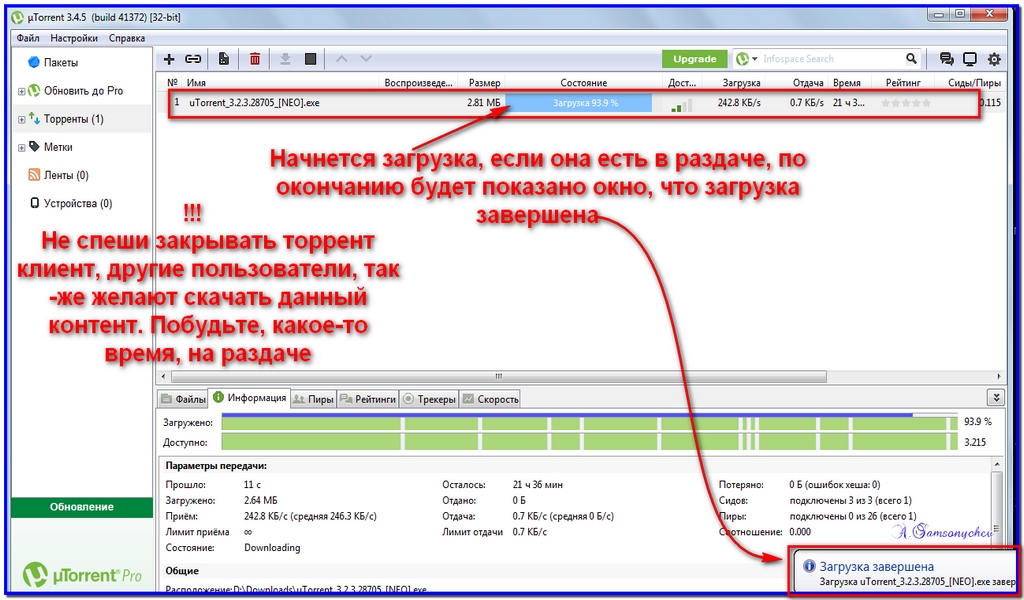Expand the Обновить до Pro tree node

tap(22, 92)
